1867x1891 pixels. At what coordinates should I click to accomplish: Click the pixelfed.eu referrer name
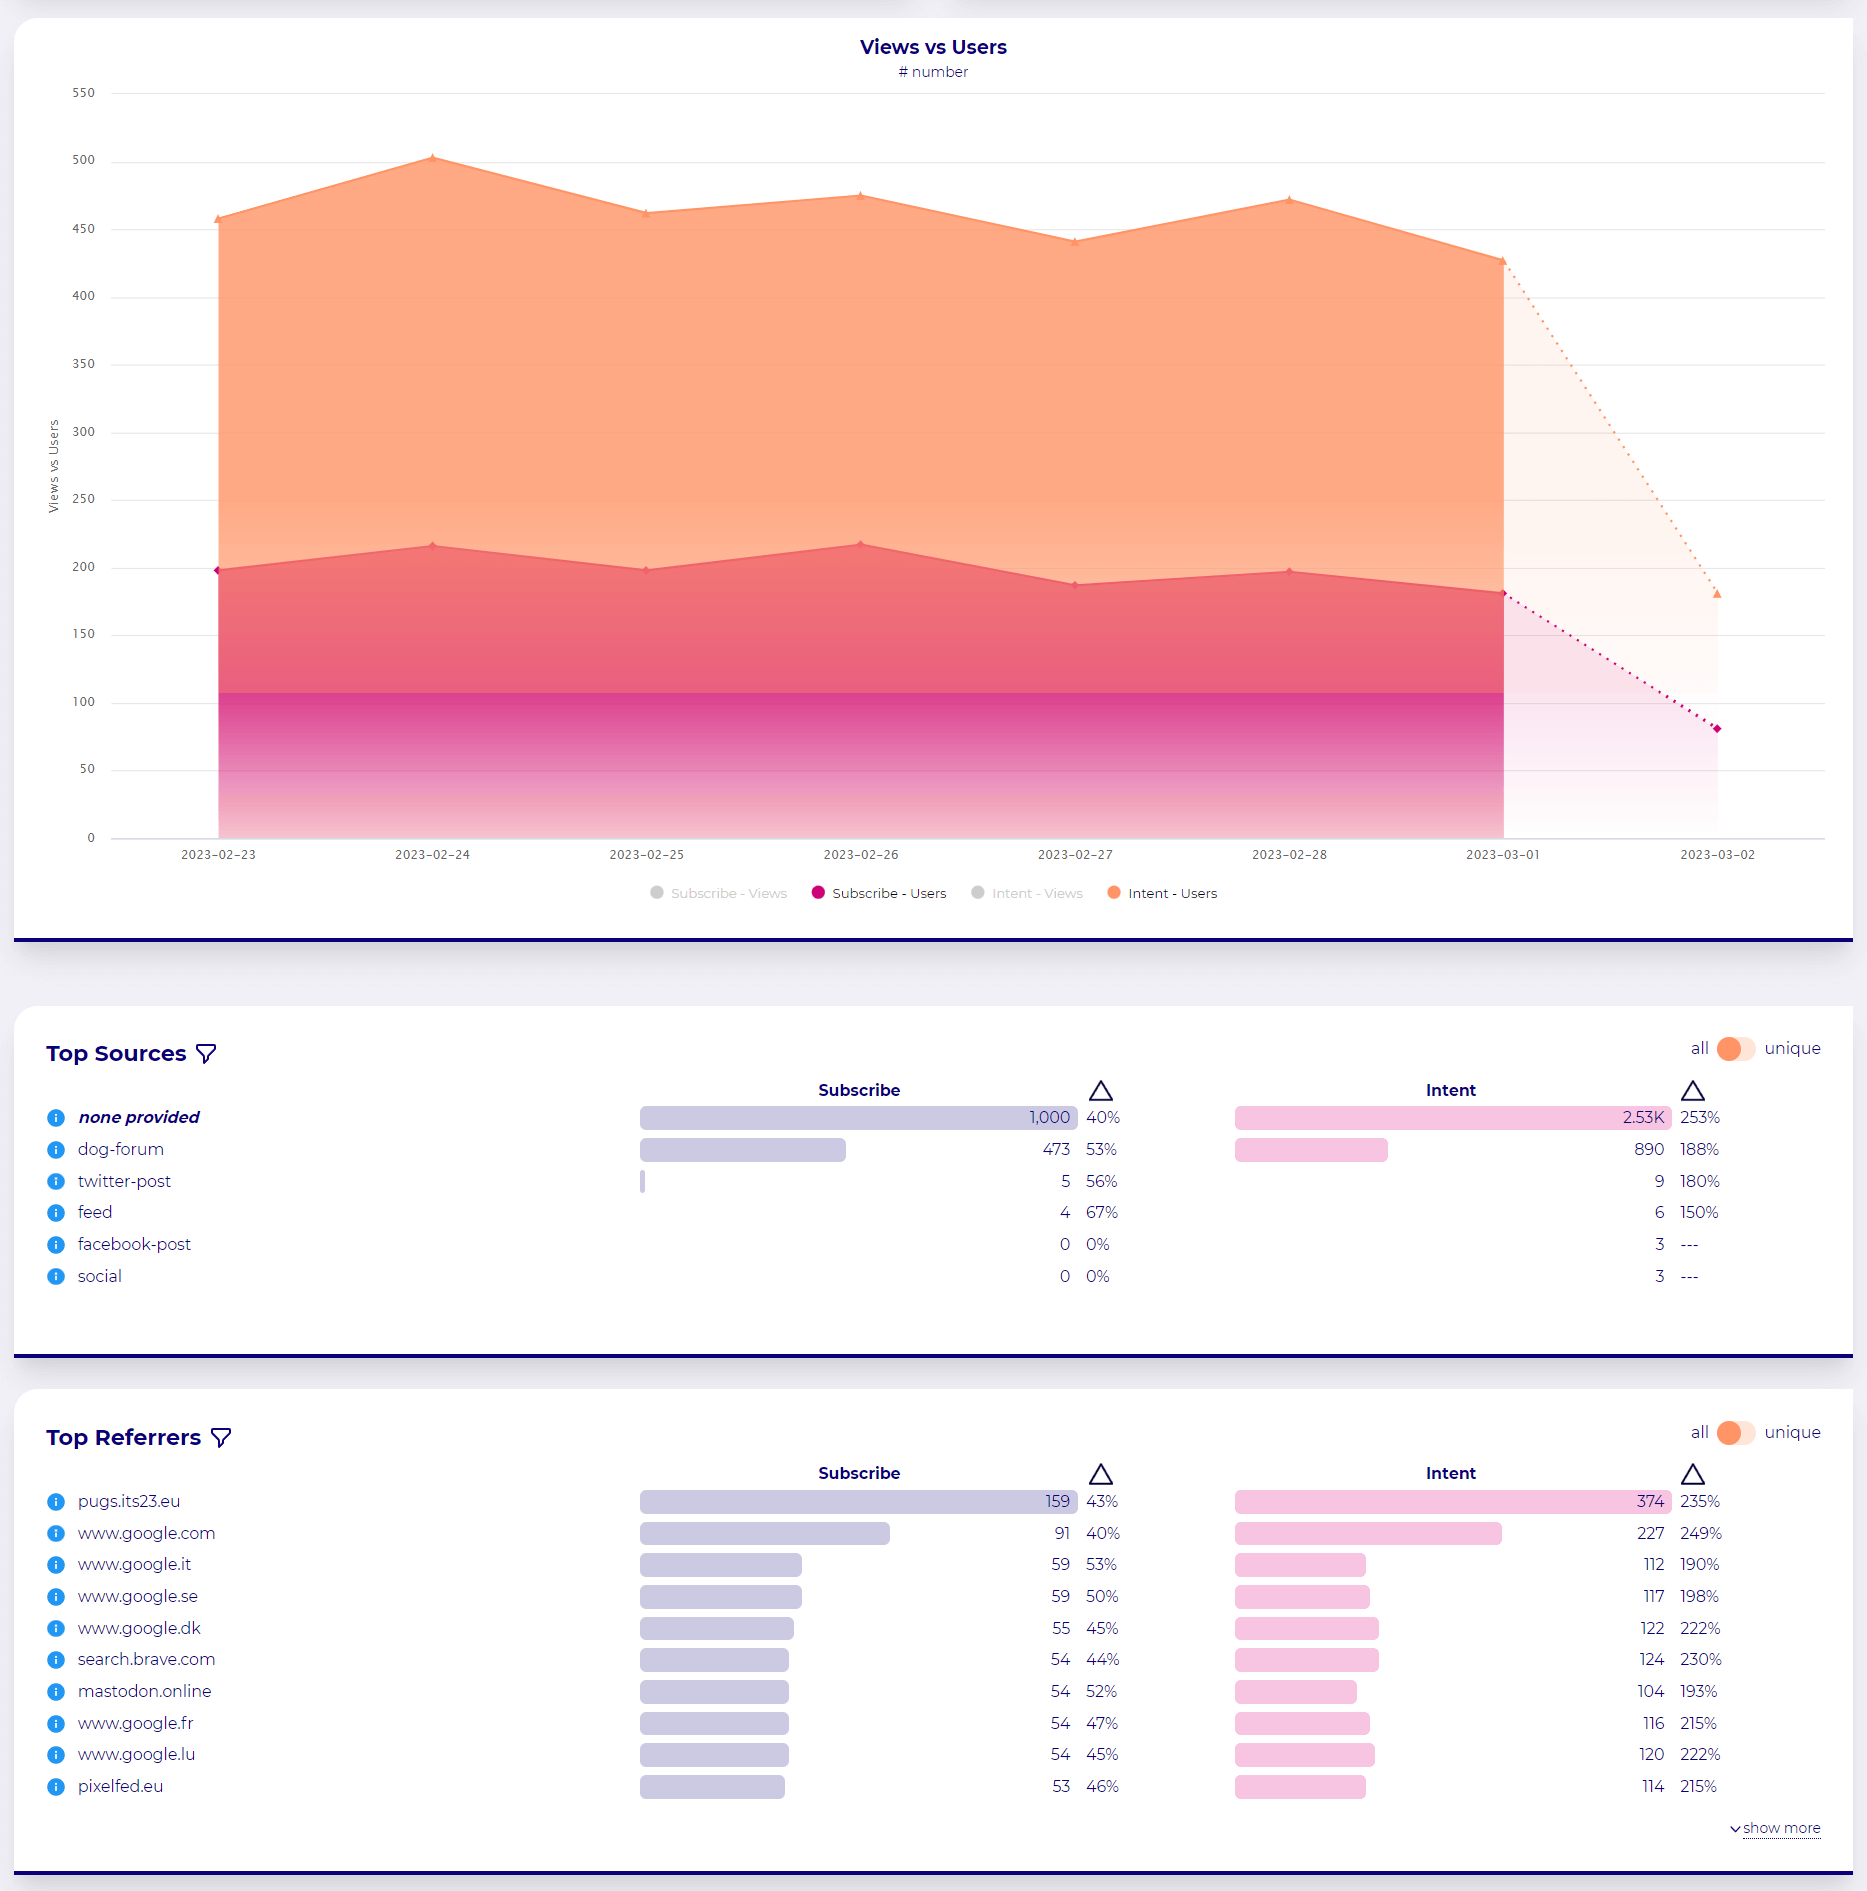[121, 1787]
